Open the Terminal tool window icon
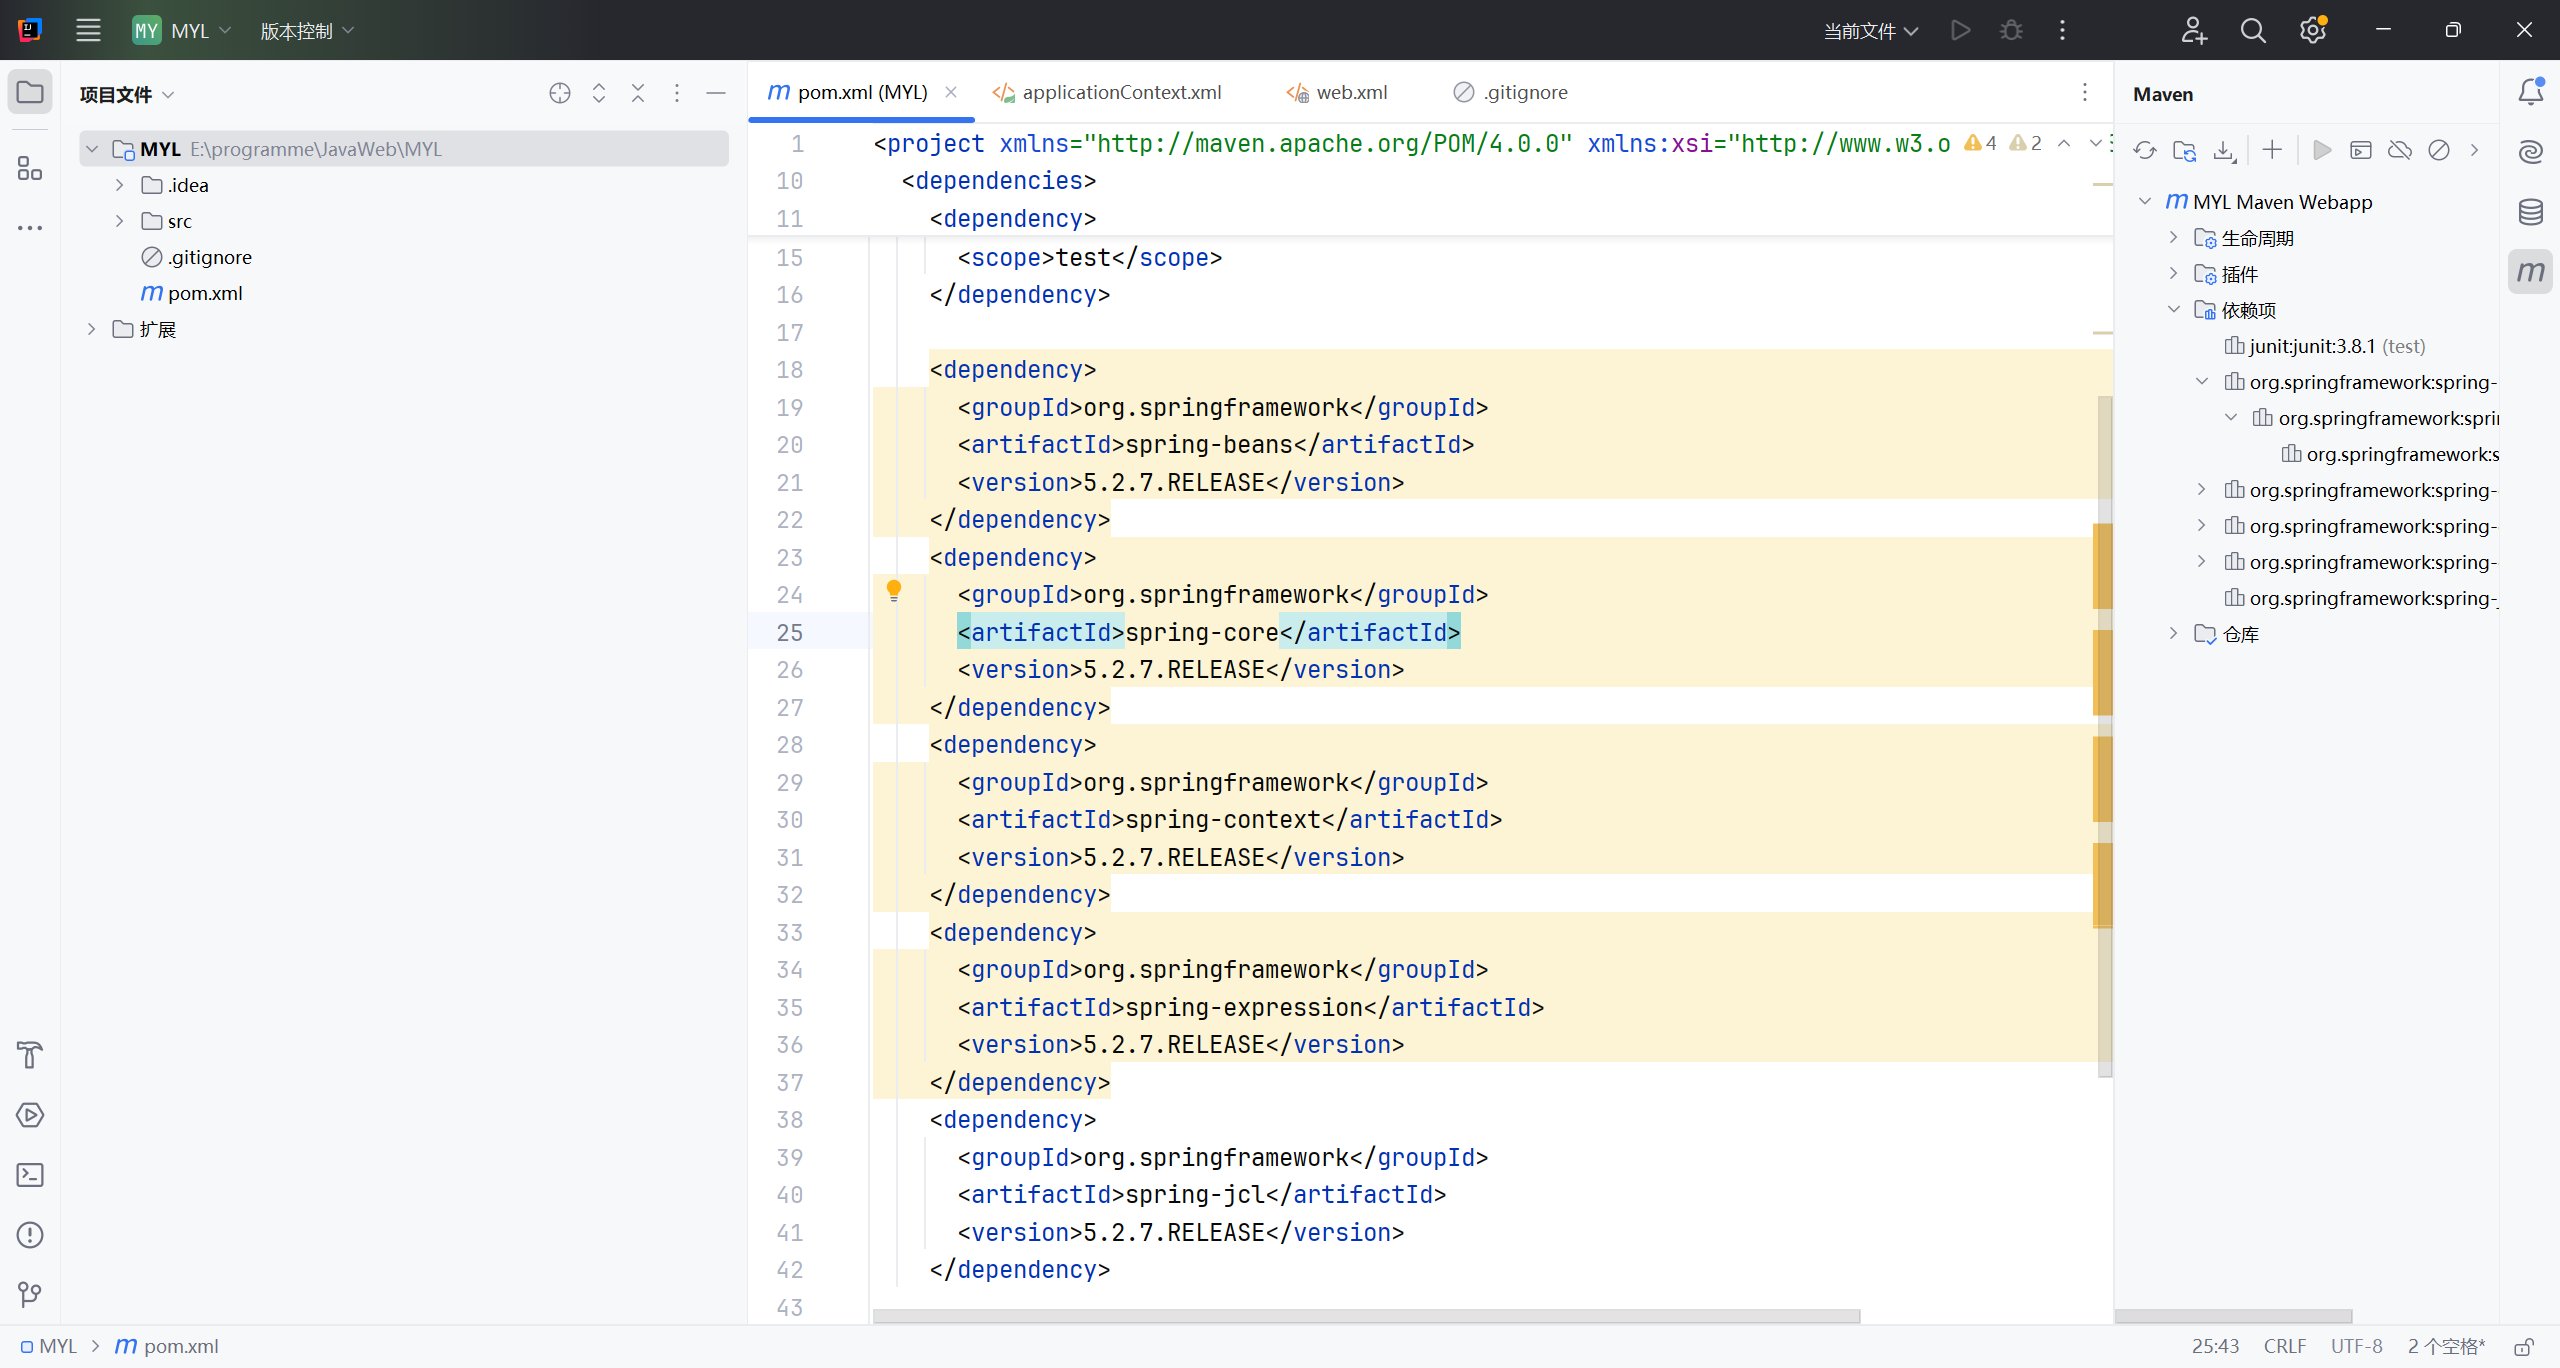Image resolution: width=2560 pixels, height=1368 pixels. (30, 1175)
